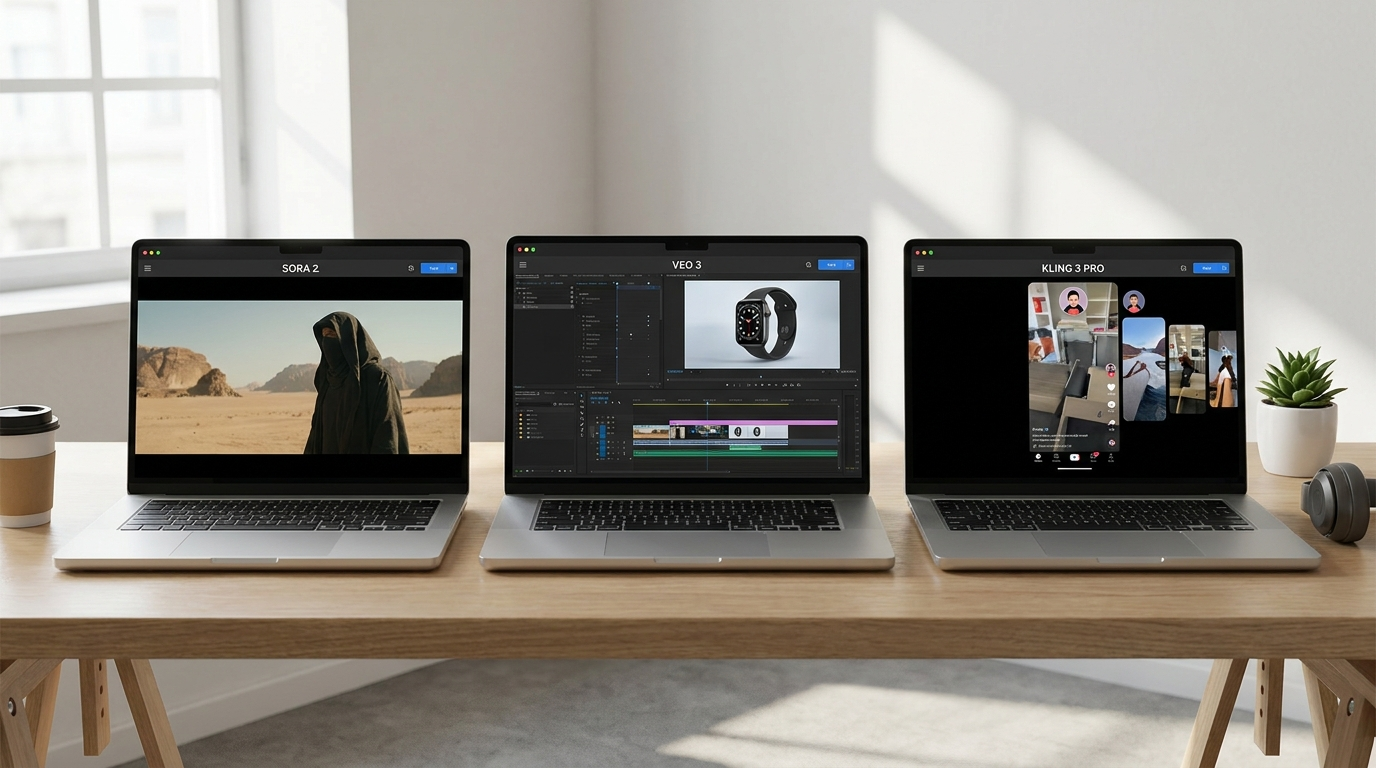Select the purple clip on VEO 3's top track
This screenshot has height=768, width=1376.
click(x=753, y=422)
